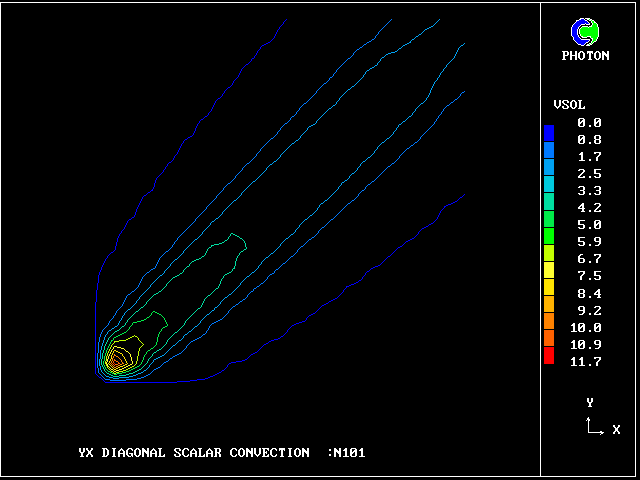Click the PHOTON text label under logo
Image resolution: width=640 pixels, height=480 pixels.
click(x=585, y=56)
